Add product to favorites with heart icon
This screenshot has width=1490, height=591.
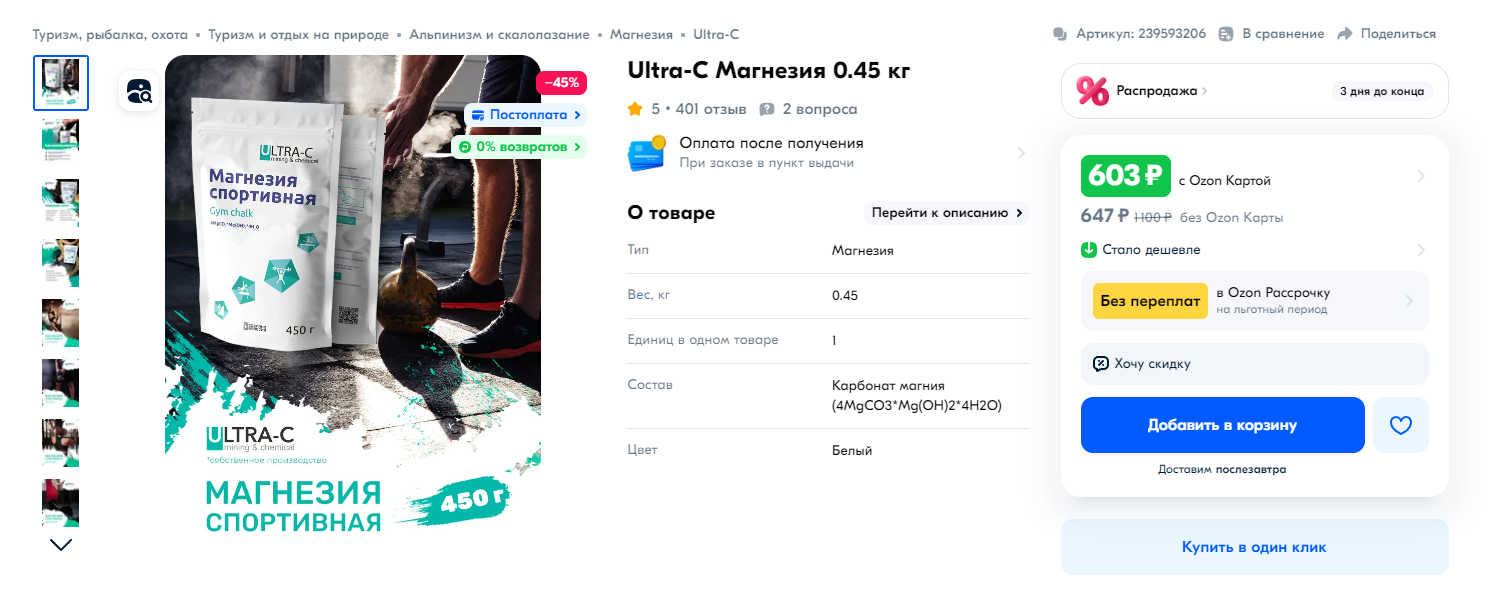click(x=1401, y=425)
